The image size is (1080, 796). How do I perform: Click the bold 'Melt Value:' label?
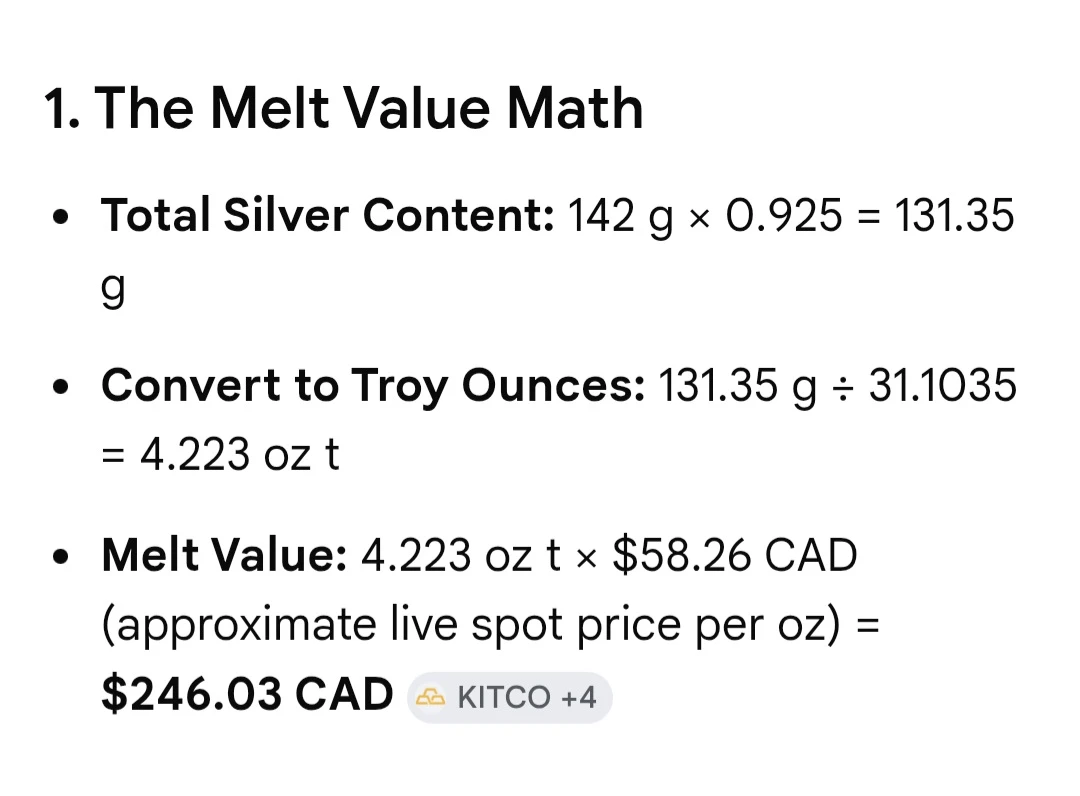tap(224, 555)
